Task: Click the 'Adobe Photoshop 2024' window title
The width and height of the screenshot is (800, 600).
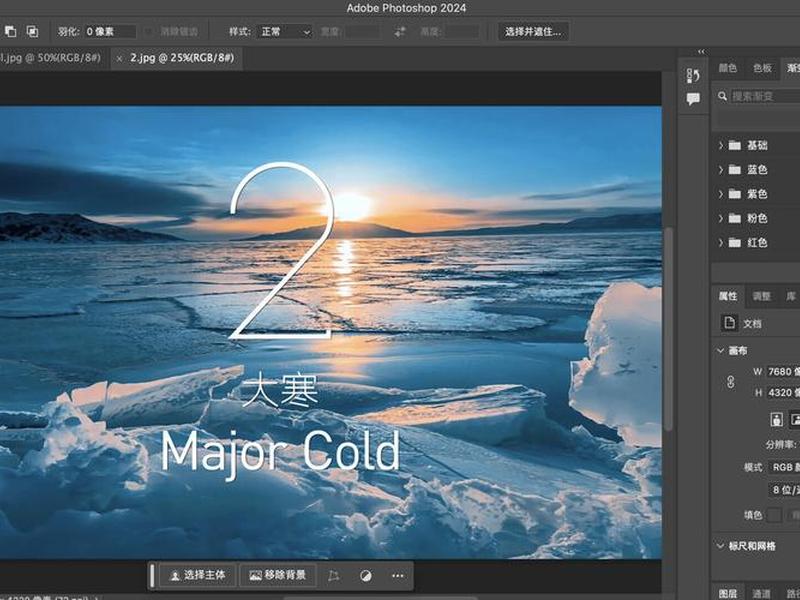Action: [x=406, y=8]
